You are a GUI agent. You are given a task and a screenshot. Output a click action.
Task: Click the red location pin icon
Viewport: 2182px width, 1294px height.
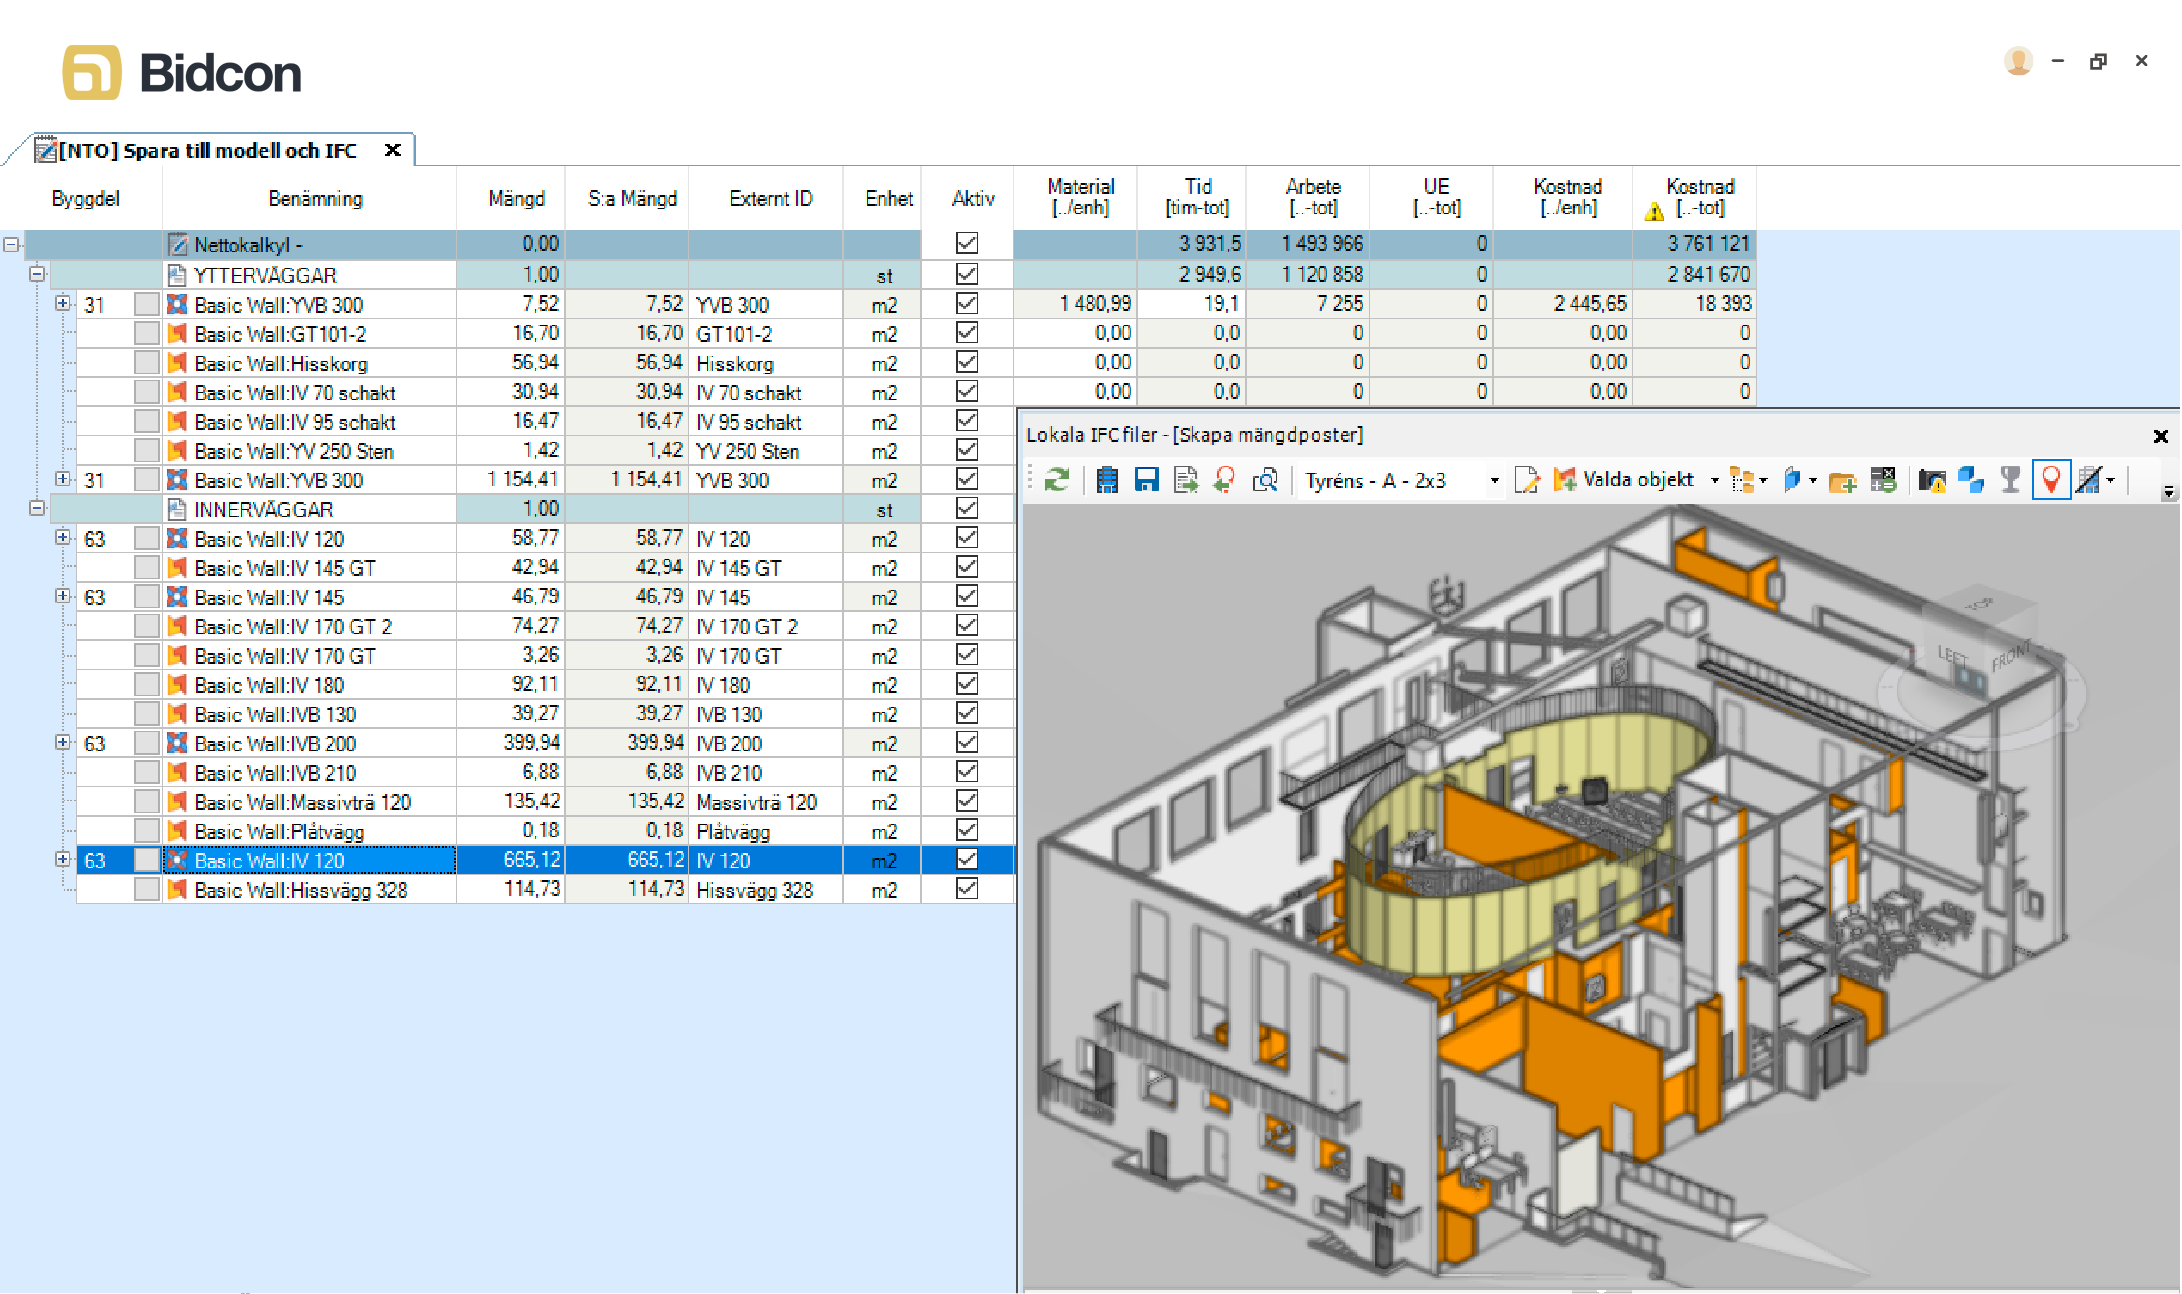click(x=2051, y=481)
